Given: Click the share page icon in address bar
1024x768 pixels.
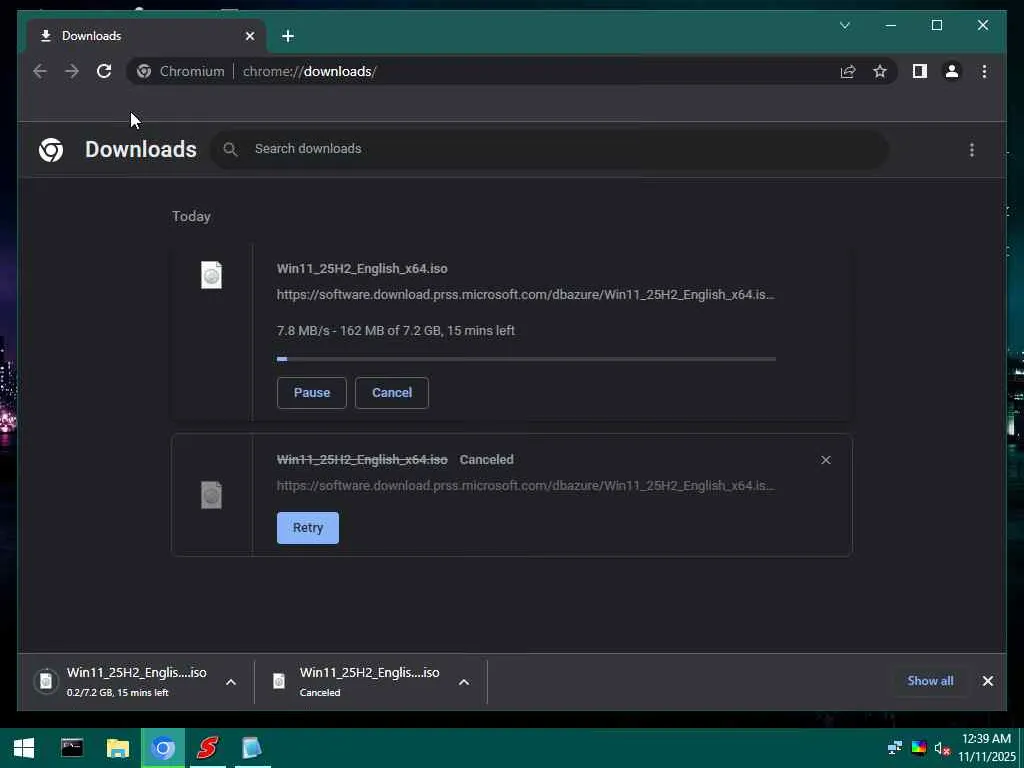Looking at the screenshot, I should pyautogui.click(x=848, y=71).
